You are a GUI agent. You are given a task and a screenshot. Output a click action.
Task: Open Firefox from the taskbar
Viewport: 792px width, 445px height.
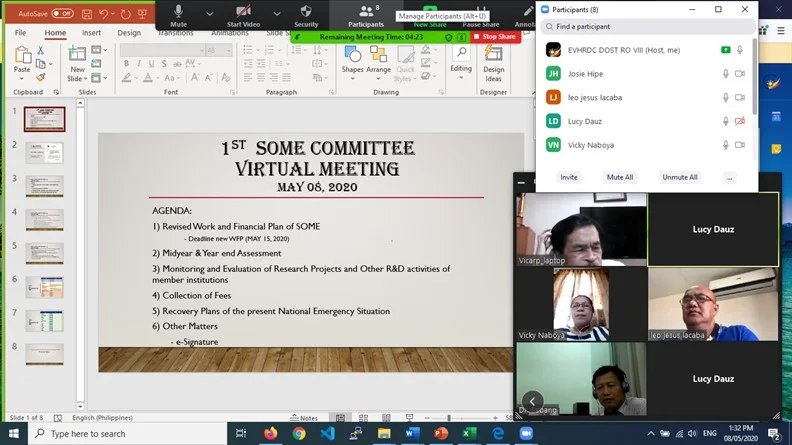271,433
